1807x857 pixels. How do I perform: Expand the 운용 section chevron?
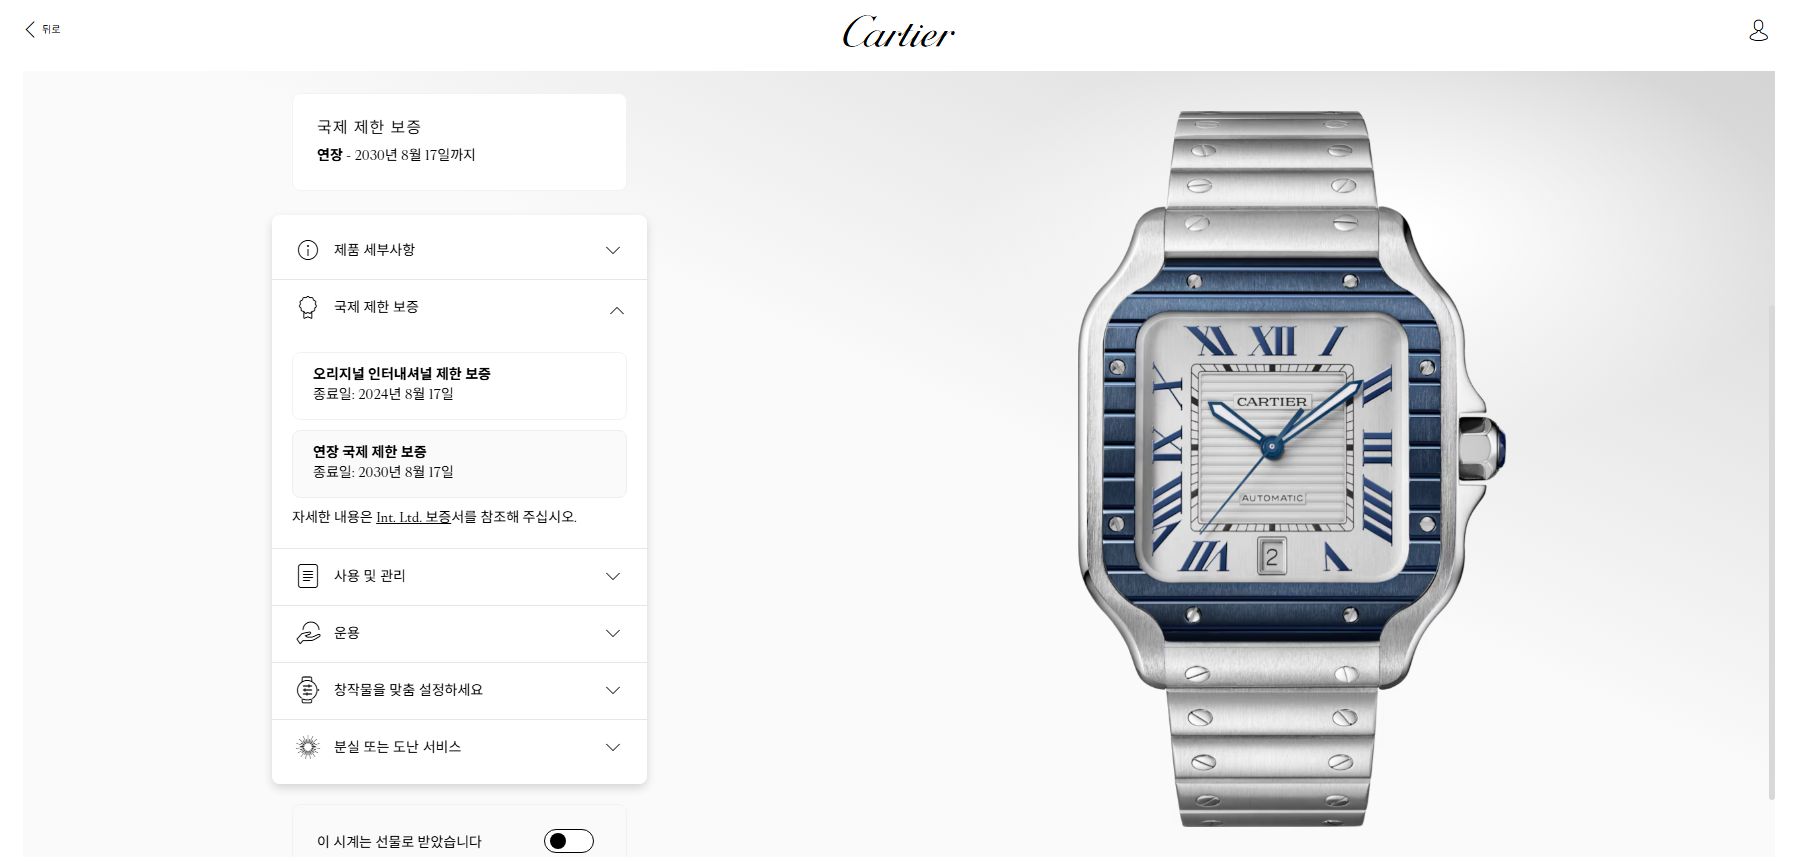pyautogui.click(x=613, y=633)
